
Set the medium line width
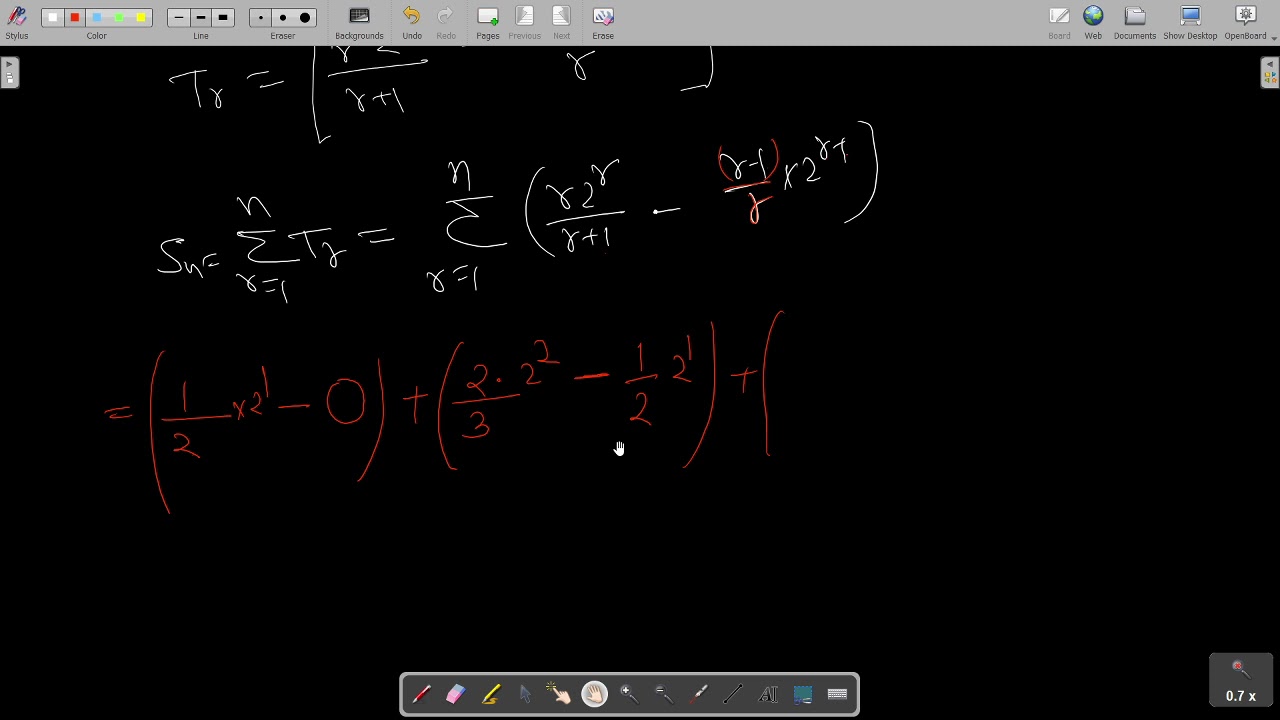click(x=200, y=17)
